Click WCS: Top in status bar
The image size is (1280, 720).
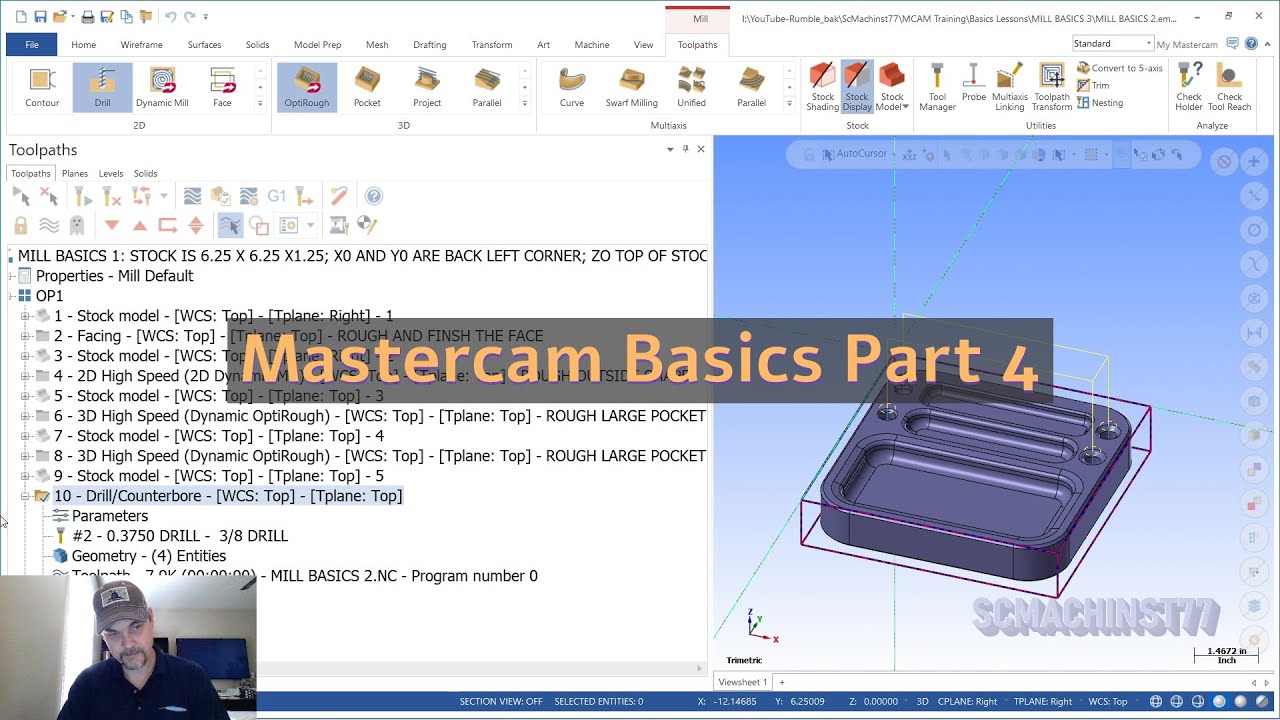(1107, 701)
